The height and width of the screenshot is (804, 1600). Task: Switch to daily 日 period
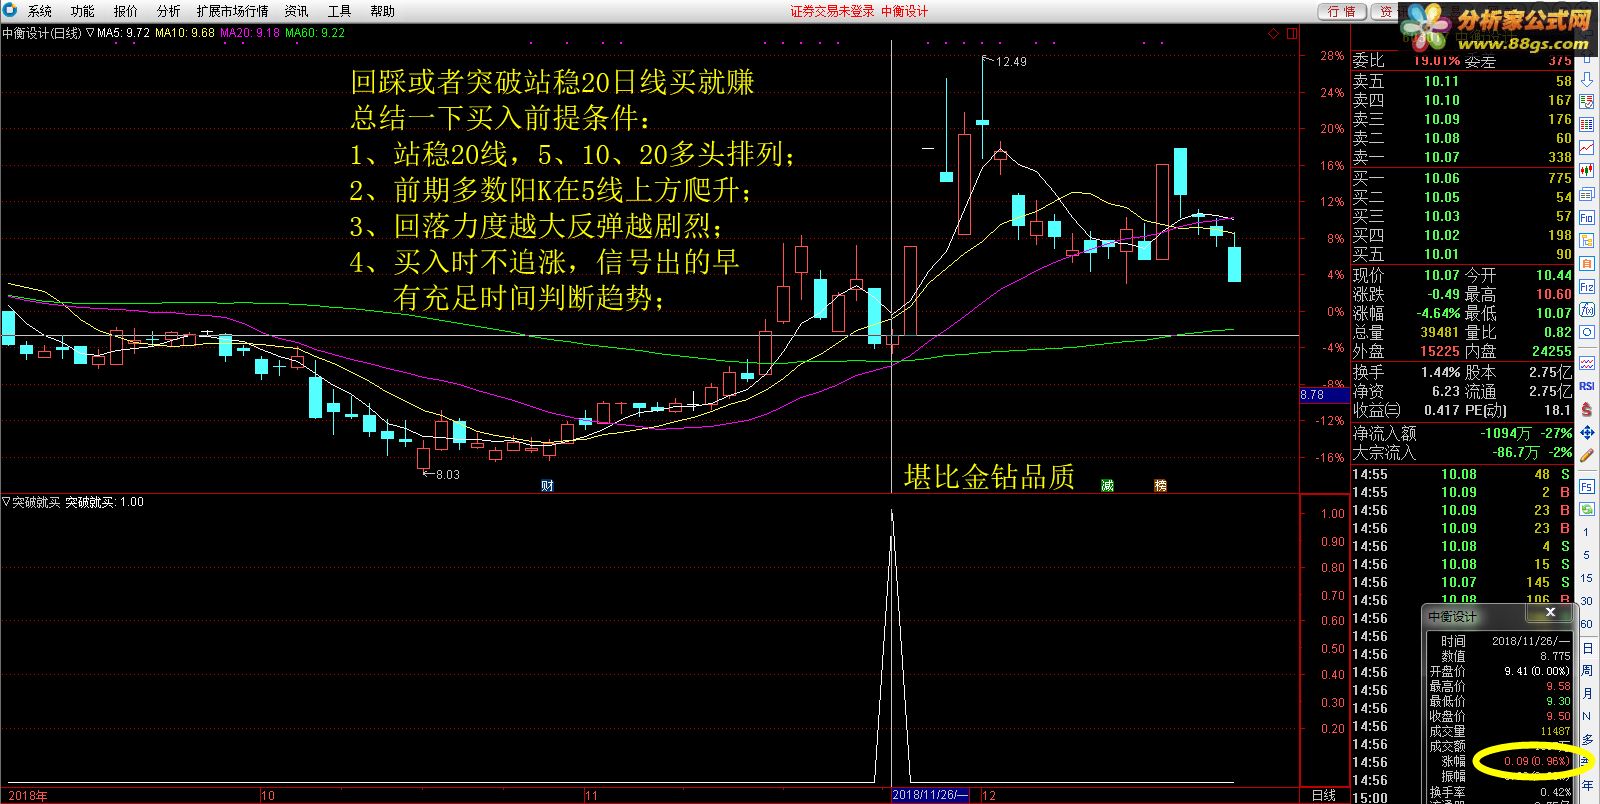point(1587,648)
